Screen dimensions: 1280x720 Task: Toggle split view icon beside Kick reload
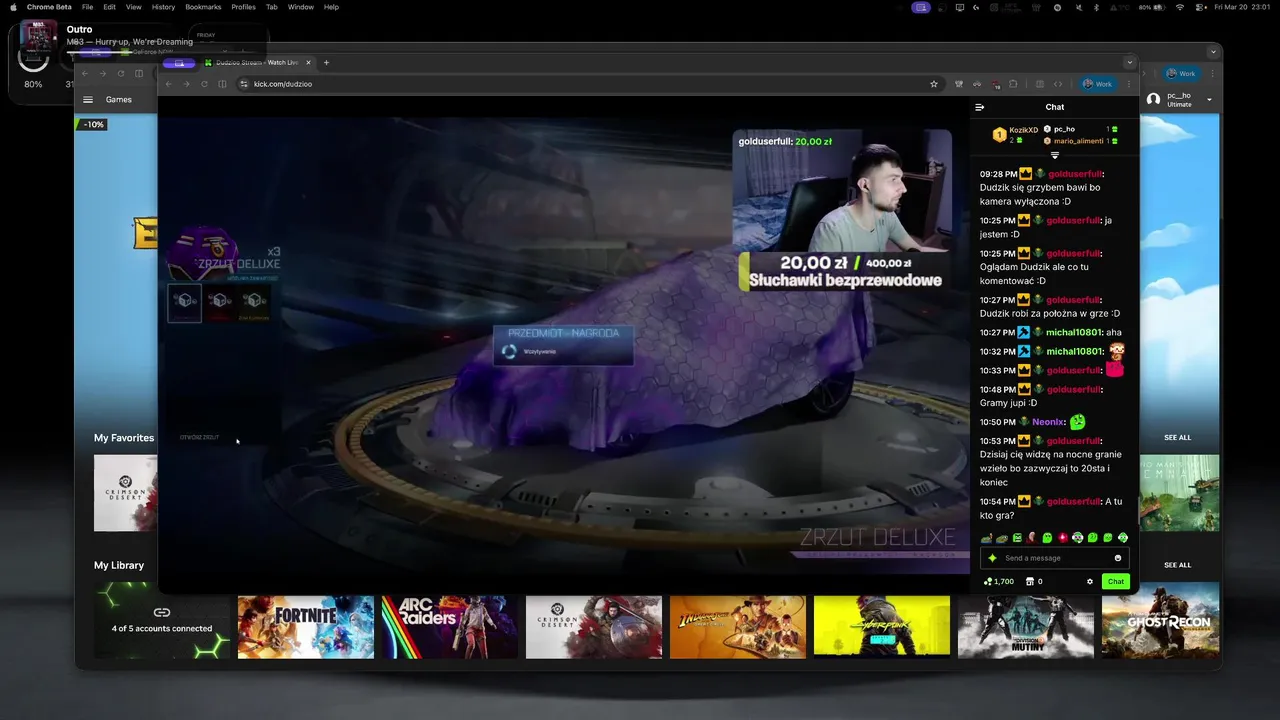coord(222,84)
